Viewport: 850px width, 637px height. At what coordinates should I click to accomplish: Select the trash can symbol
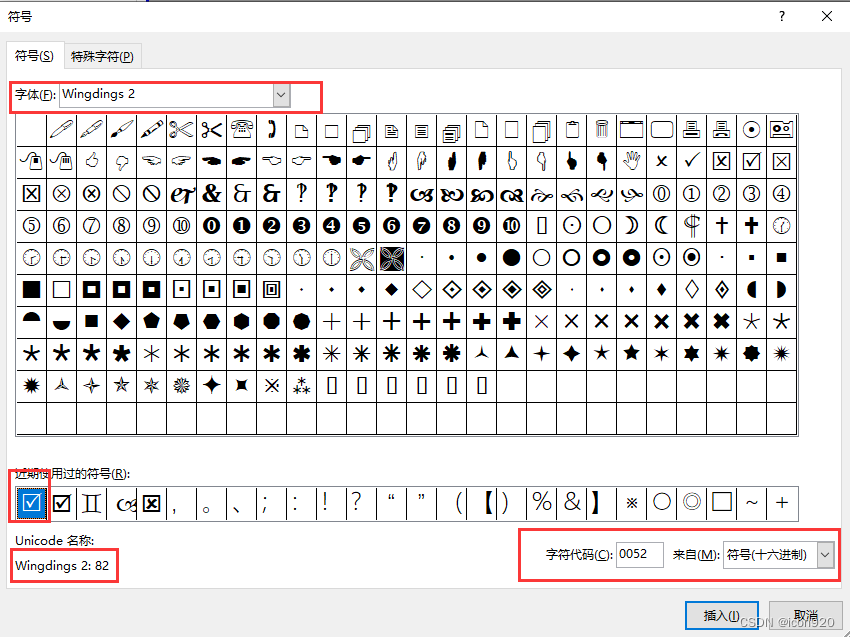(601, 130)
